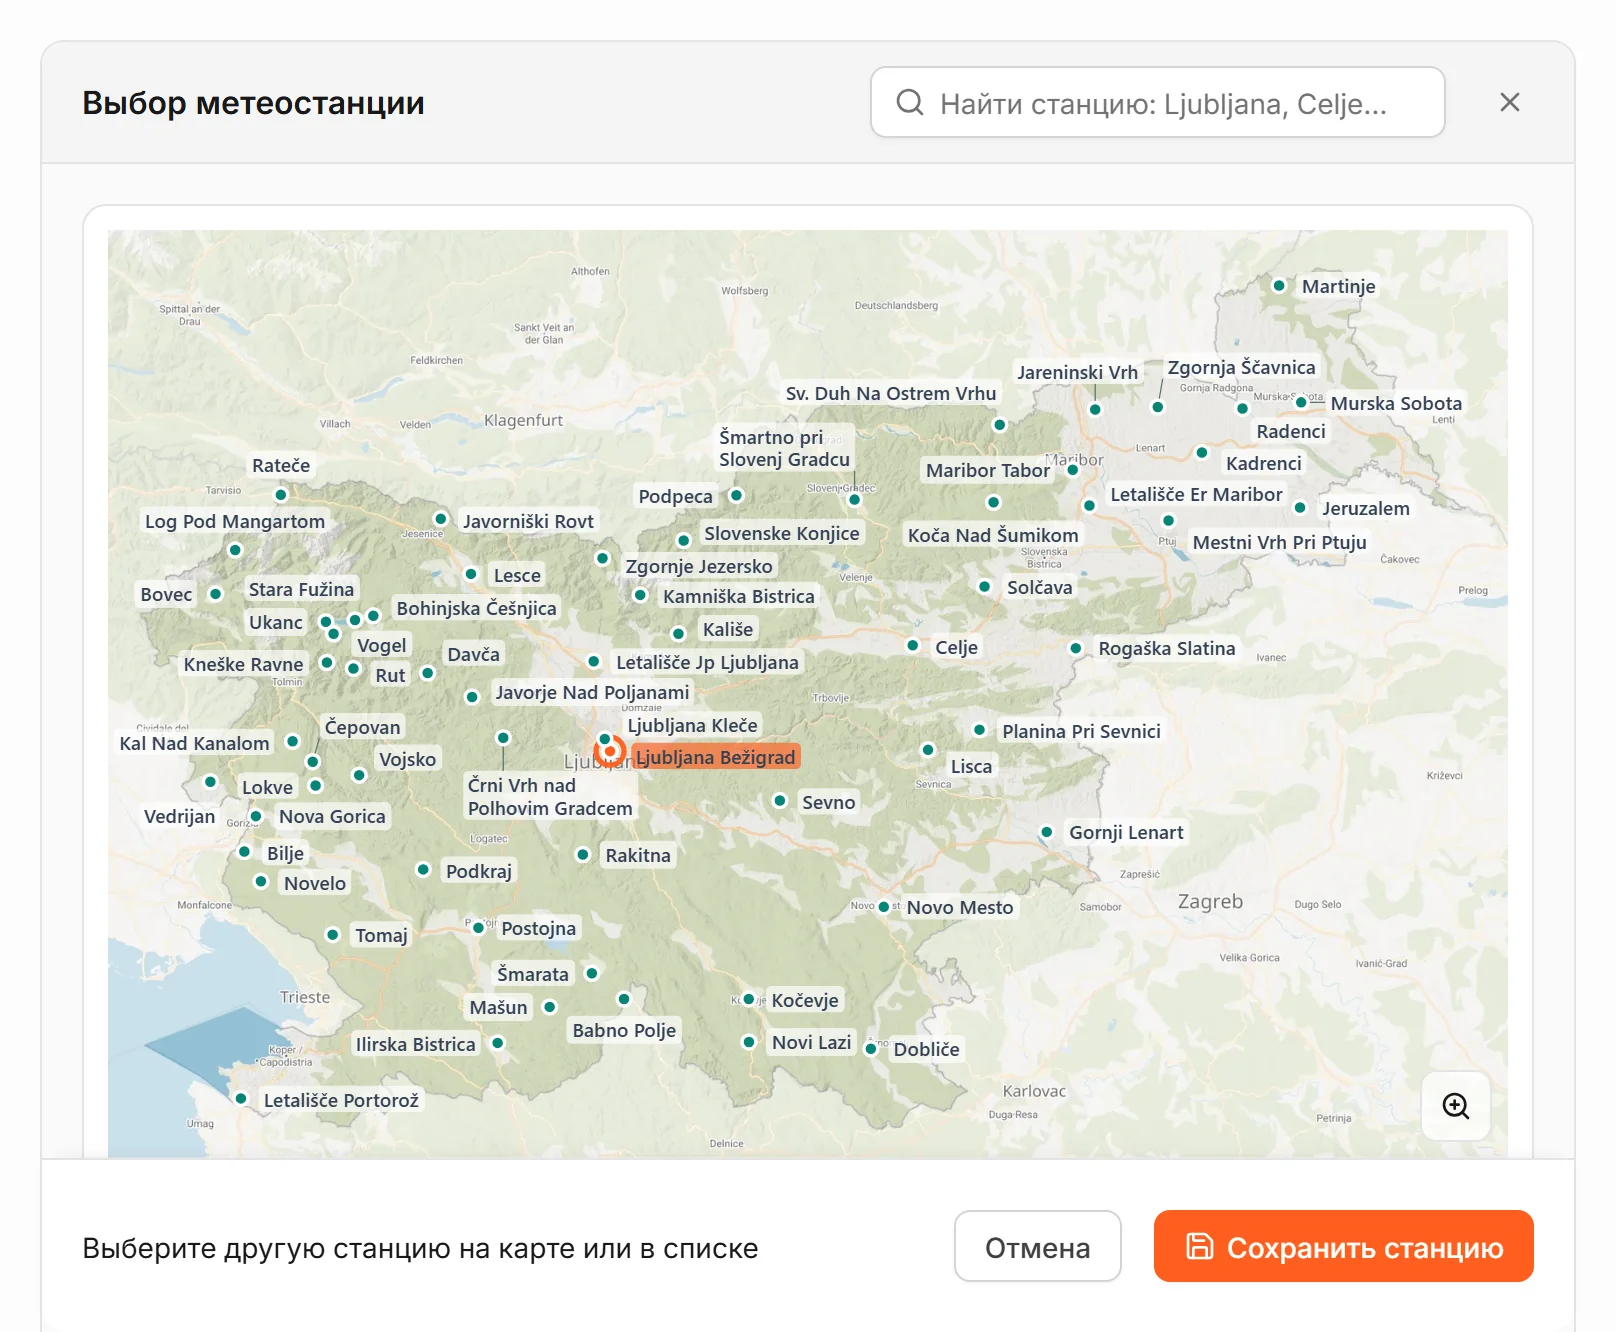Click the Letališče Er Maribor label

coord(1196,494)
